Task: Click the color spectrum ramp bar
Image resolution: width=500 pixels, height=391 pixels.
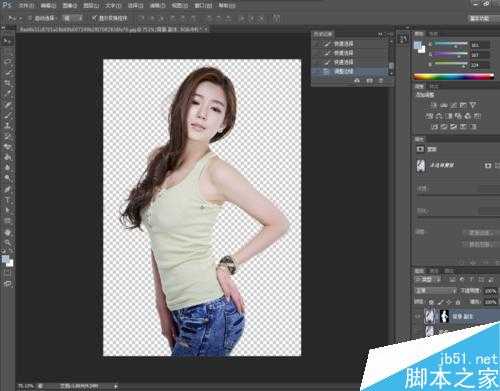Action: [454, 76]
